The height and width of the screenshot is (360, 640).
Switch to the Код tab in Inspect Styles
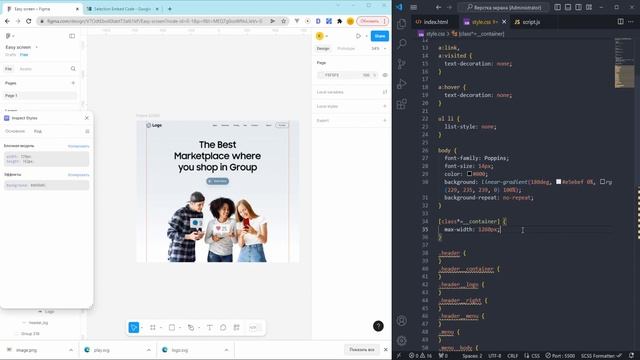38,131
